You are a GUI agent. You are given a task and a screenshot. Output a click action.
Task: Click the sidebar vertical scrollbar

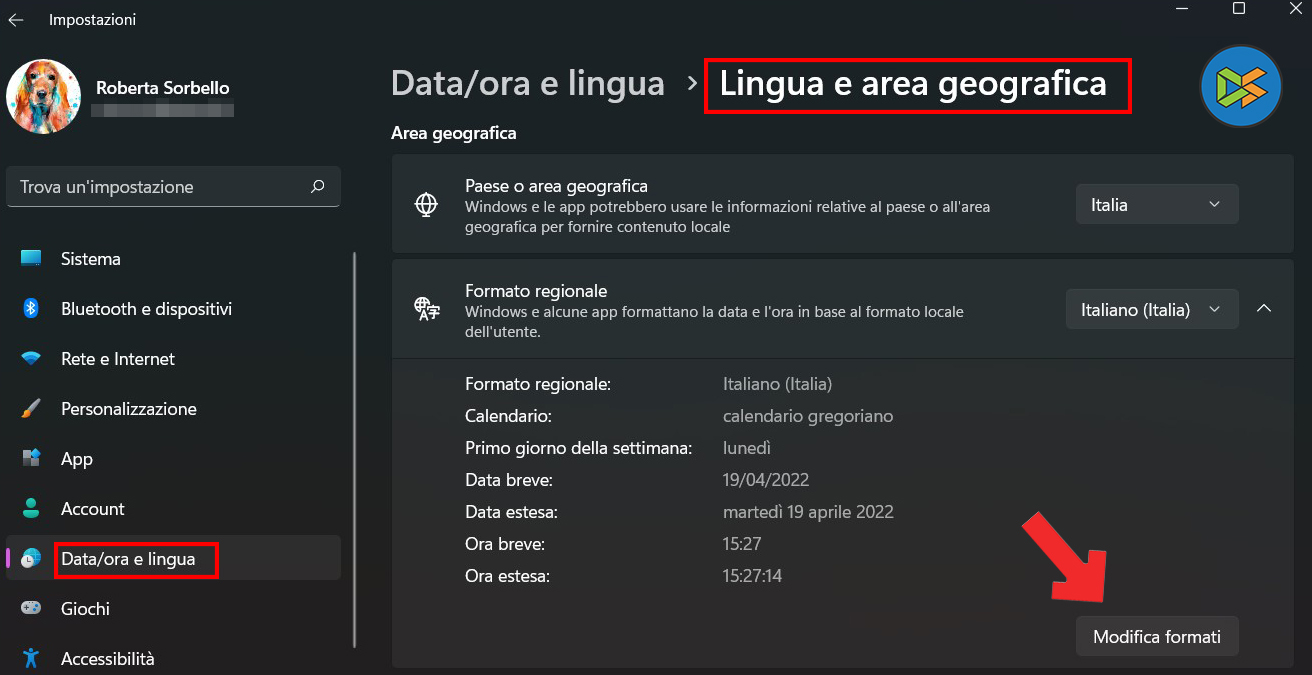[355, 450]
